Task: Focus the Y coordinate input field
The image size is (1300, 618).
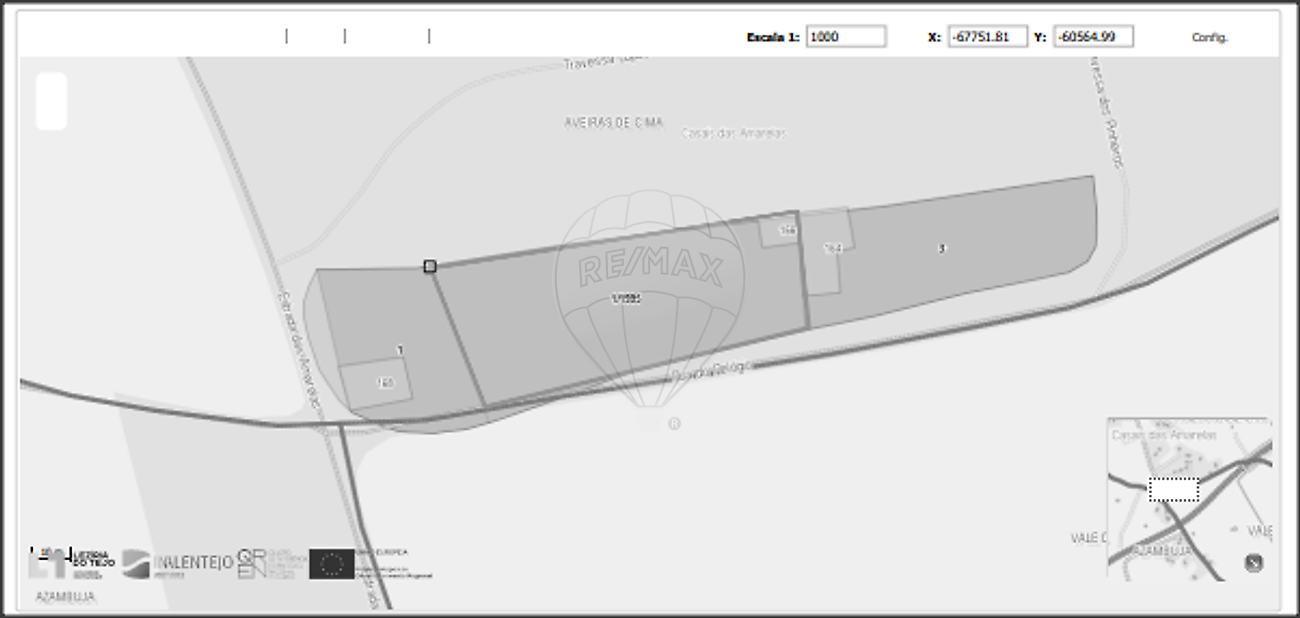Action: (1092, 37)
